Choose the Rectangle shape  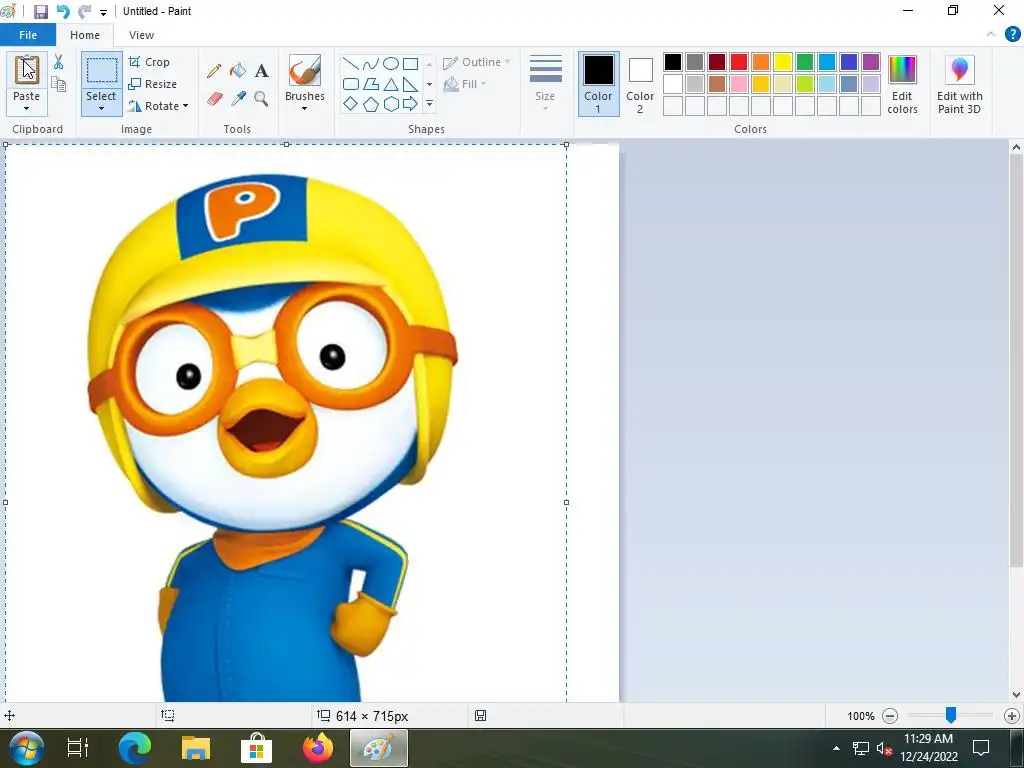point(410,63)
